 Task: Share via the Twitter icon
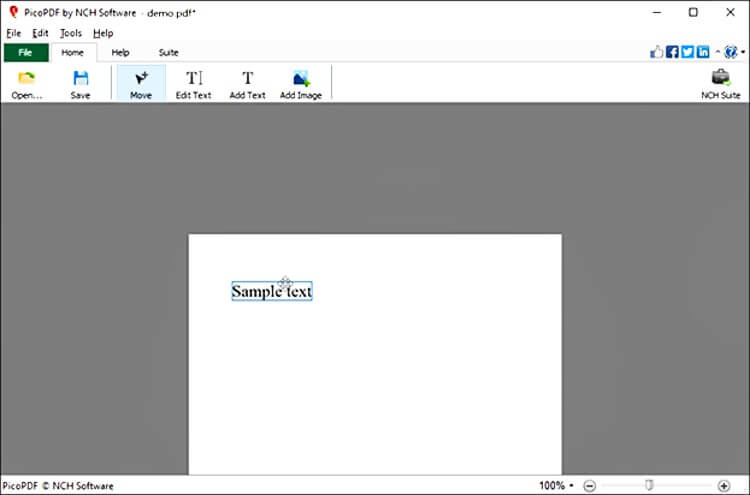click(687, 52)
